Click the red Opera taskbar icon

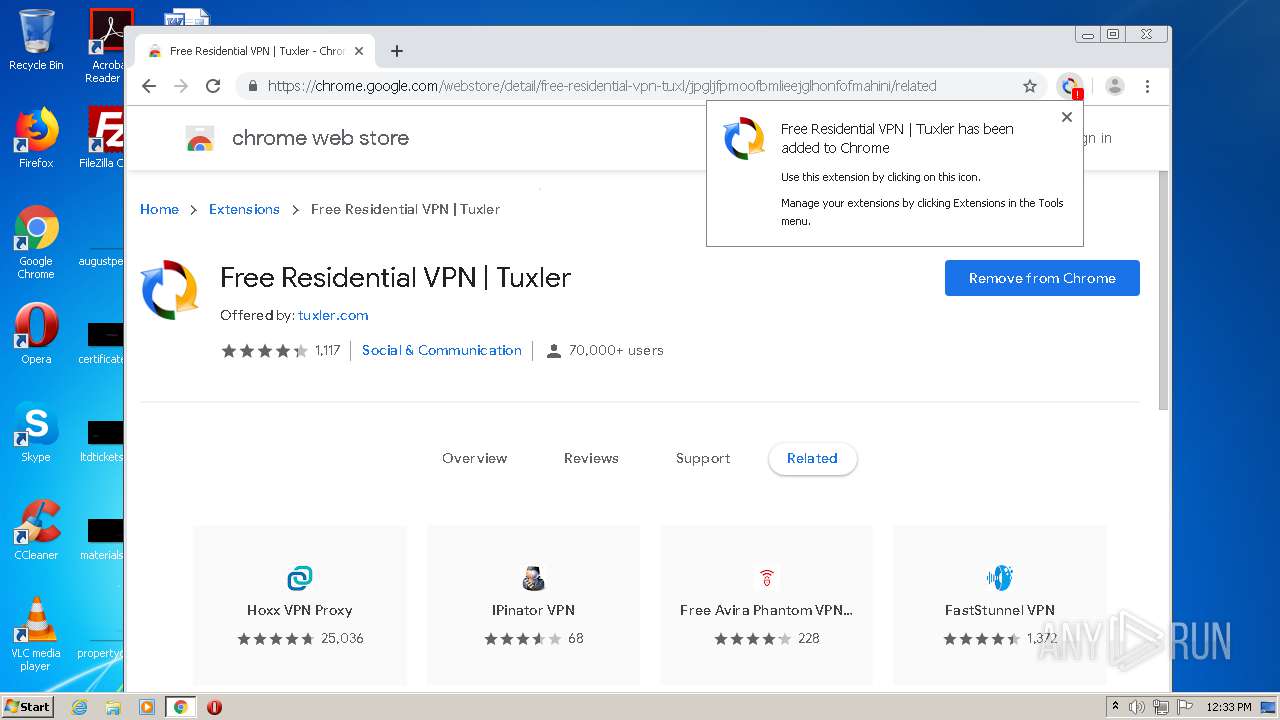coord(214,707)
